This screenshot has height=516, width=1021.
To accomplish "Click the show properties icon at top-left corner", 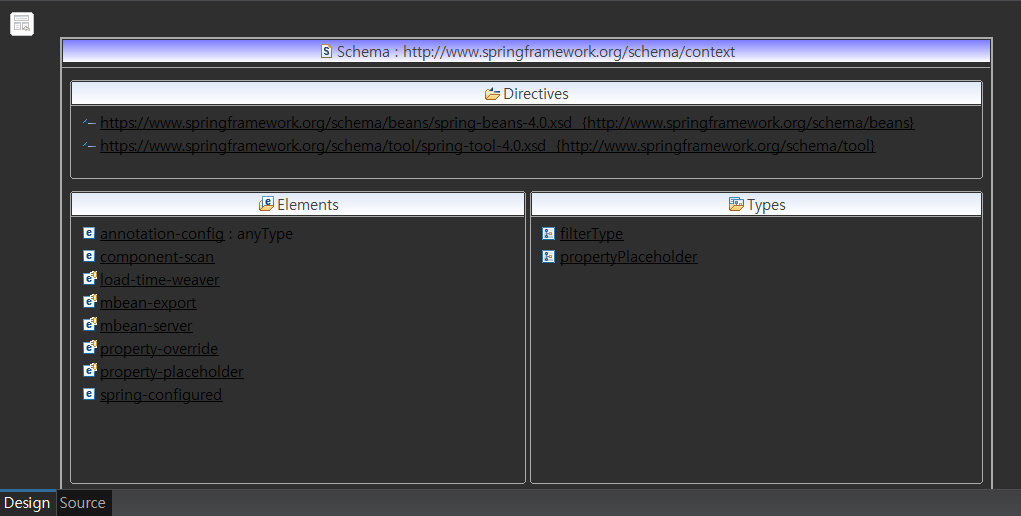I will (21, 24).
